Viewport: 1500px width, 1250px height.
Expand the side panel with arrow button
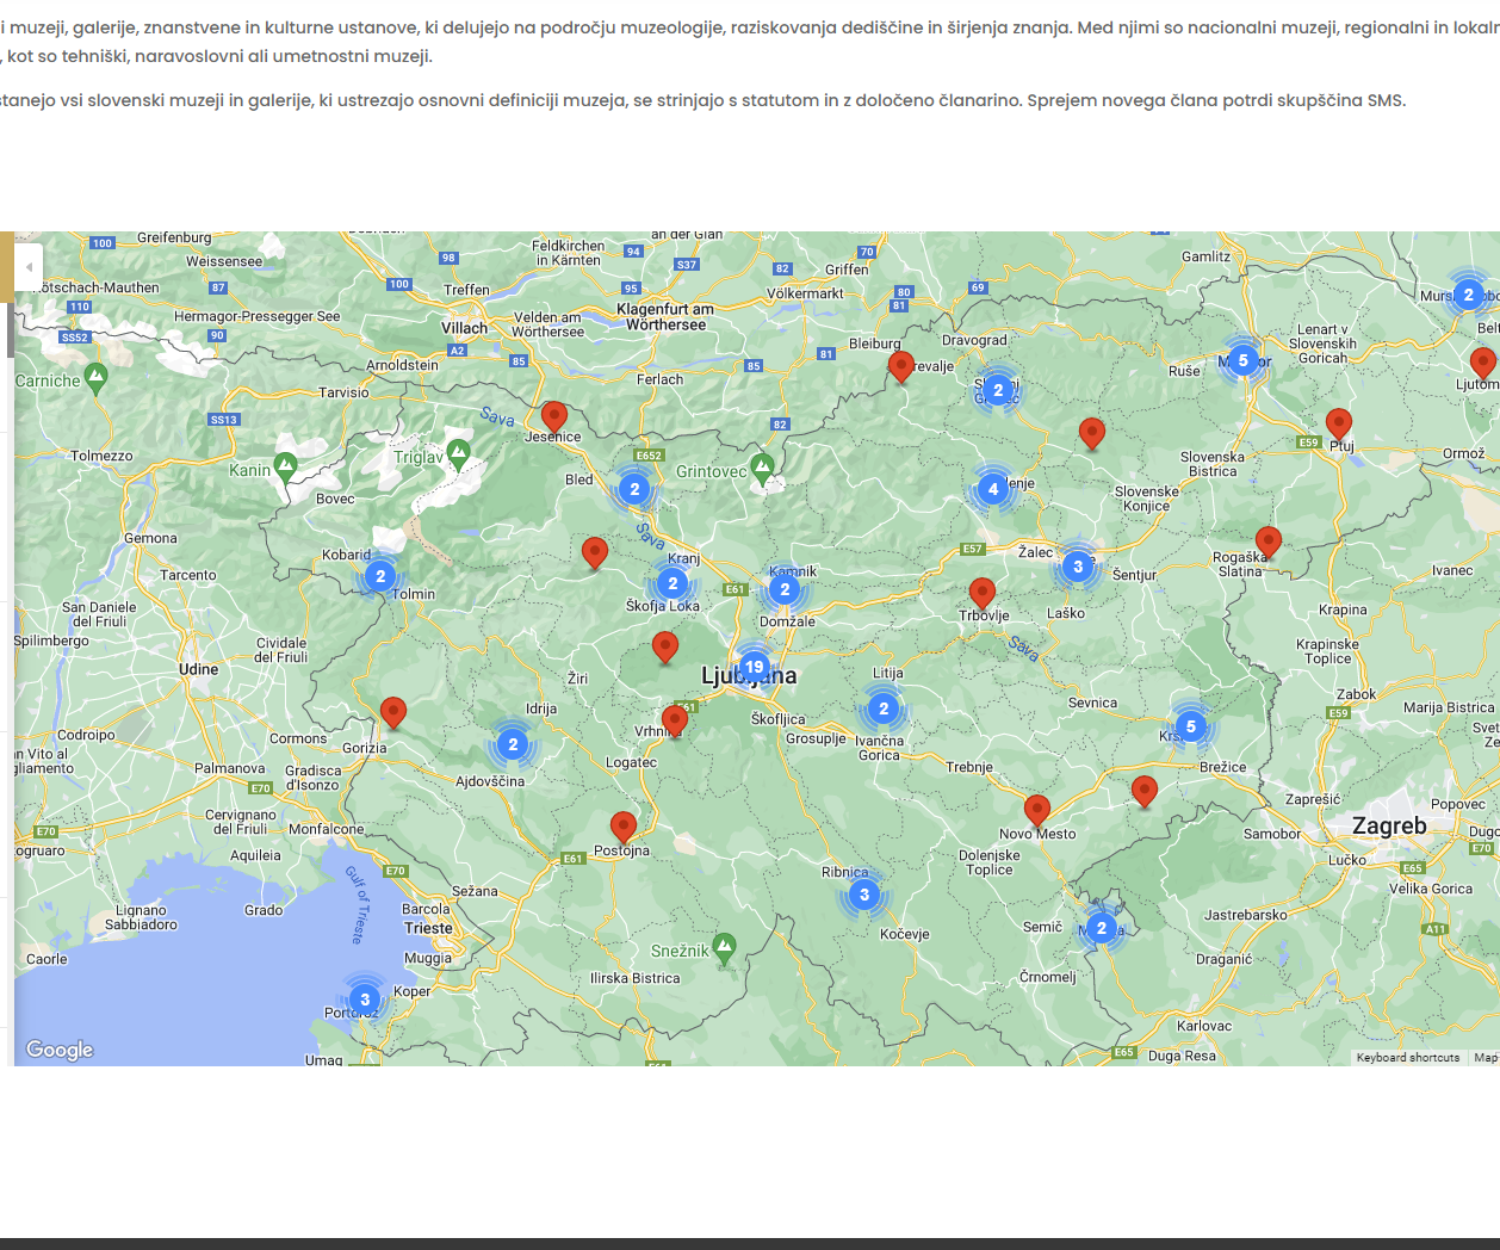[x=29, y=267]
